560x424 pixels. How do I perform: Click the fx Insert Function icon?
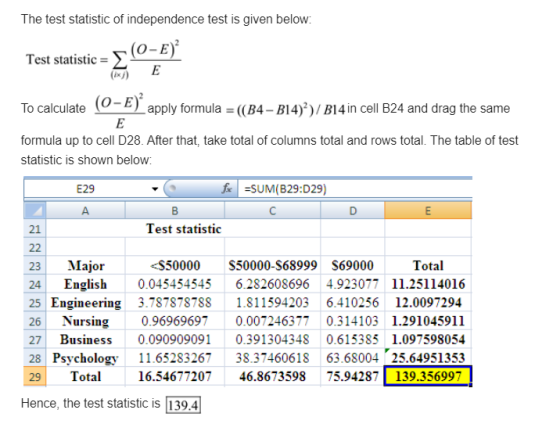click(x=227, y=188)
